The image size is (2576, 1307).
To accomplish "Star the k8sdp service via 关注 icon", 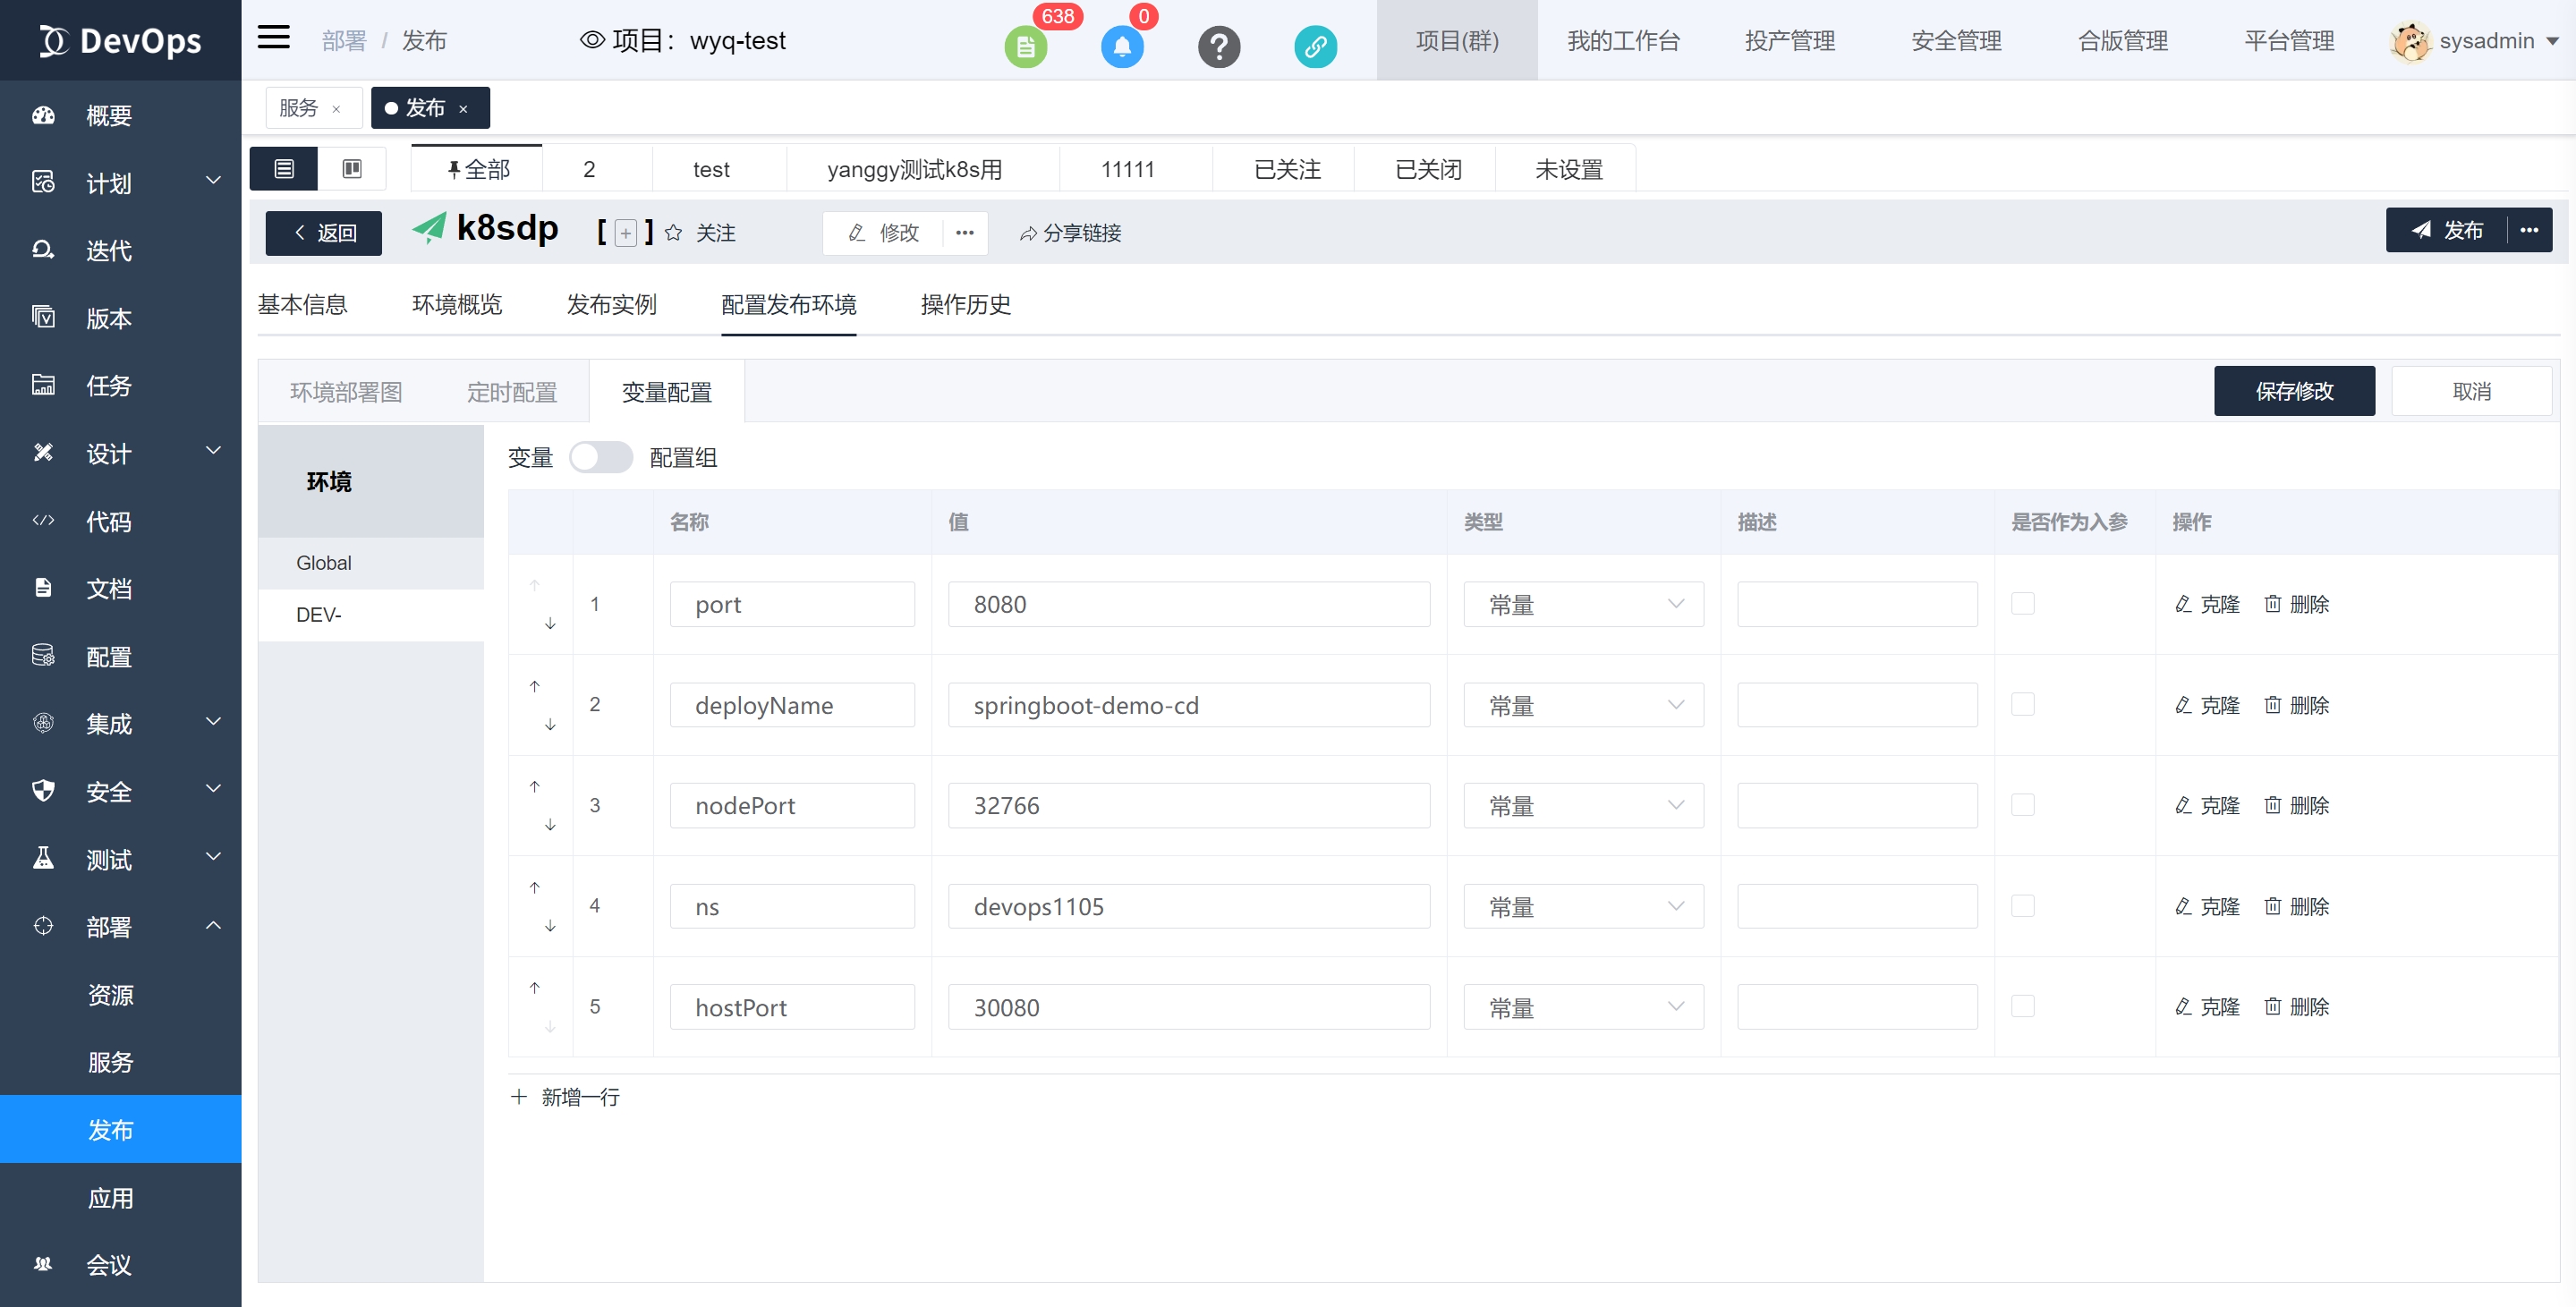I will tap(672, 232).
